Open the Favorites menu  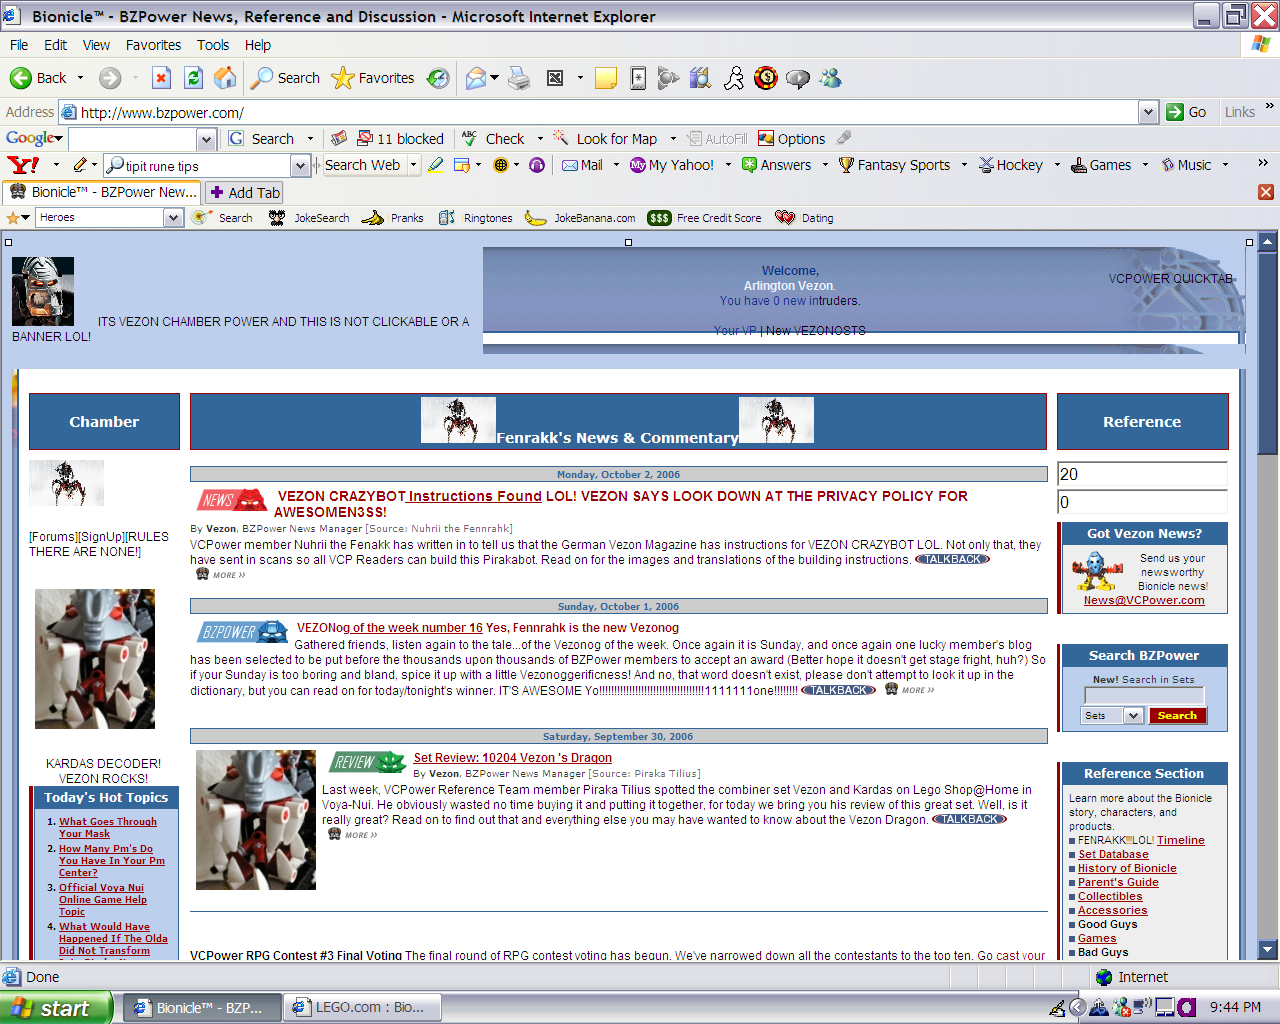153,45
